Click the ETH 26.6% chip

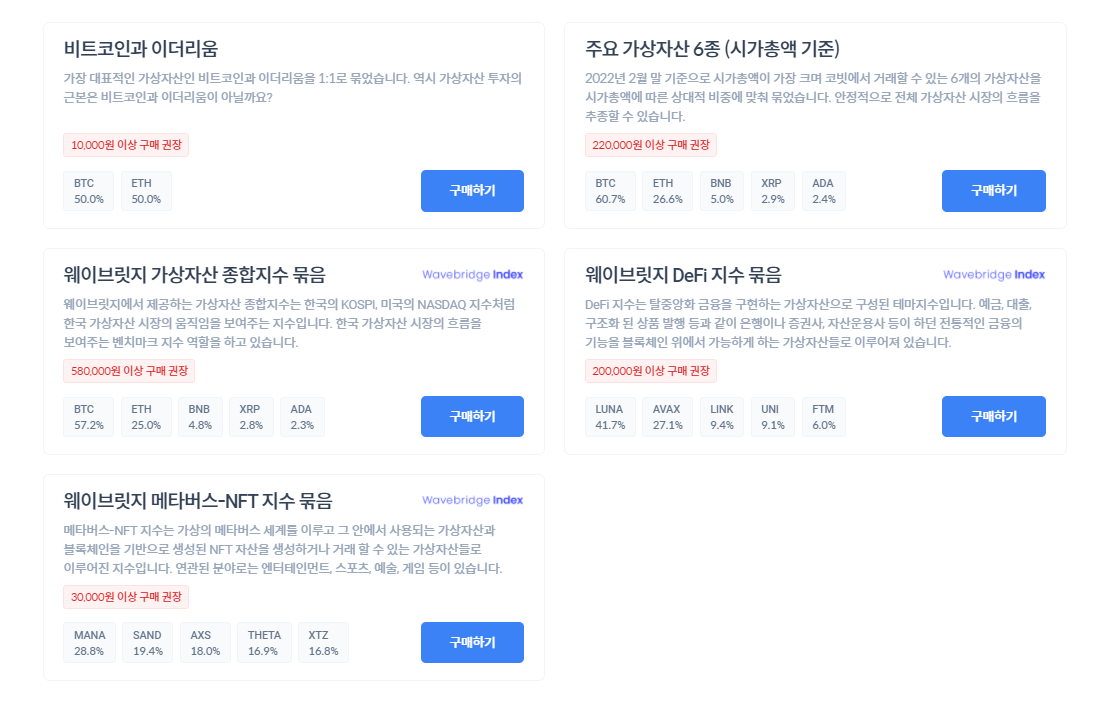coord(667,191)
